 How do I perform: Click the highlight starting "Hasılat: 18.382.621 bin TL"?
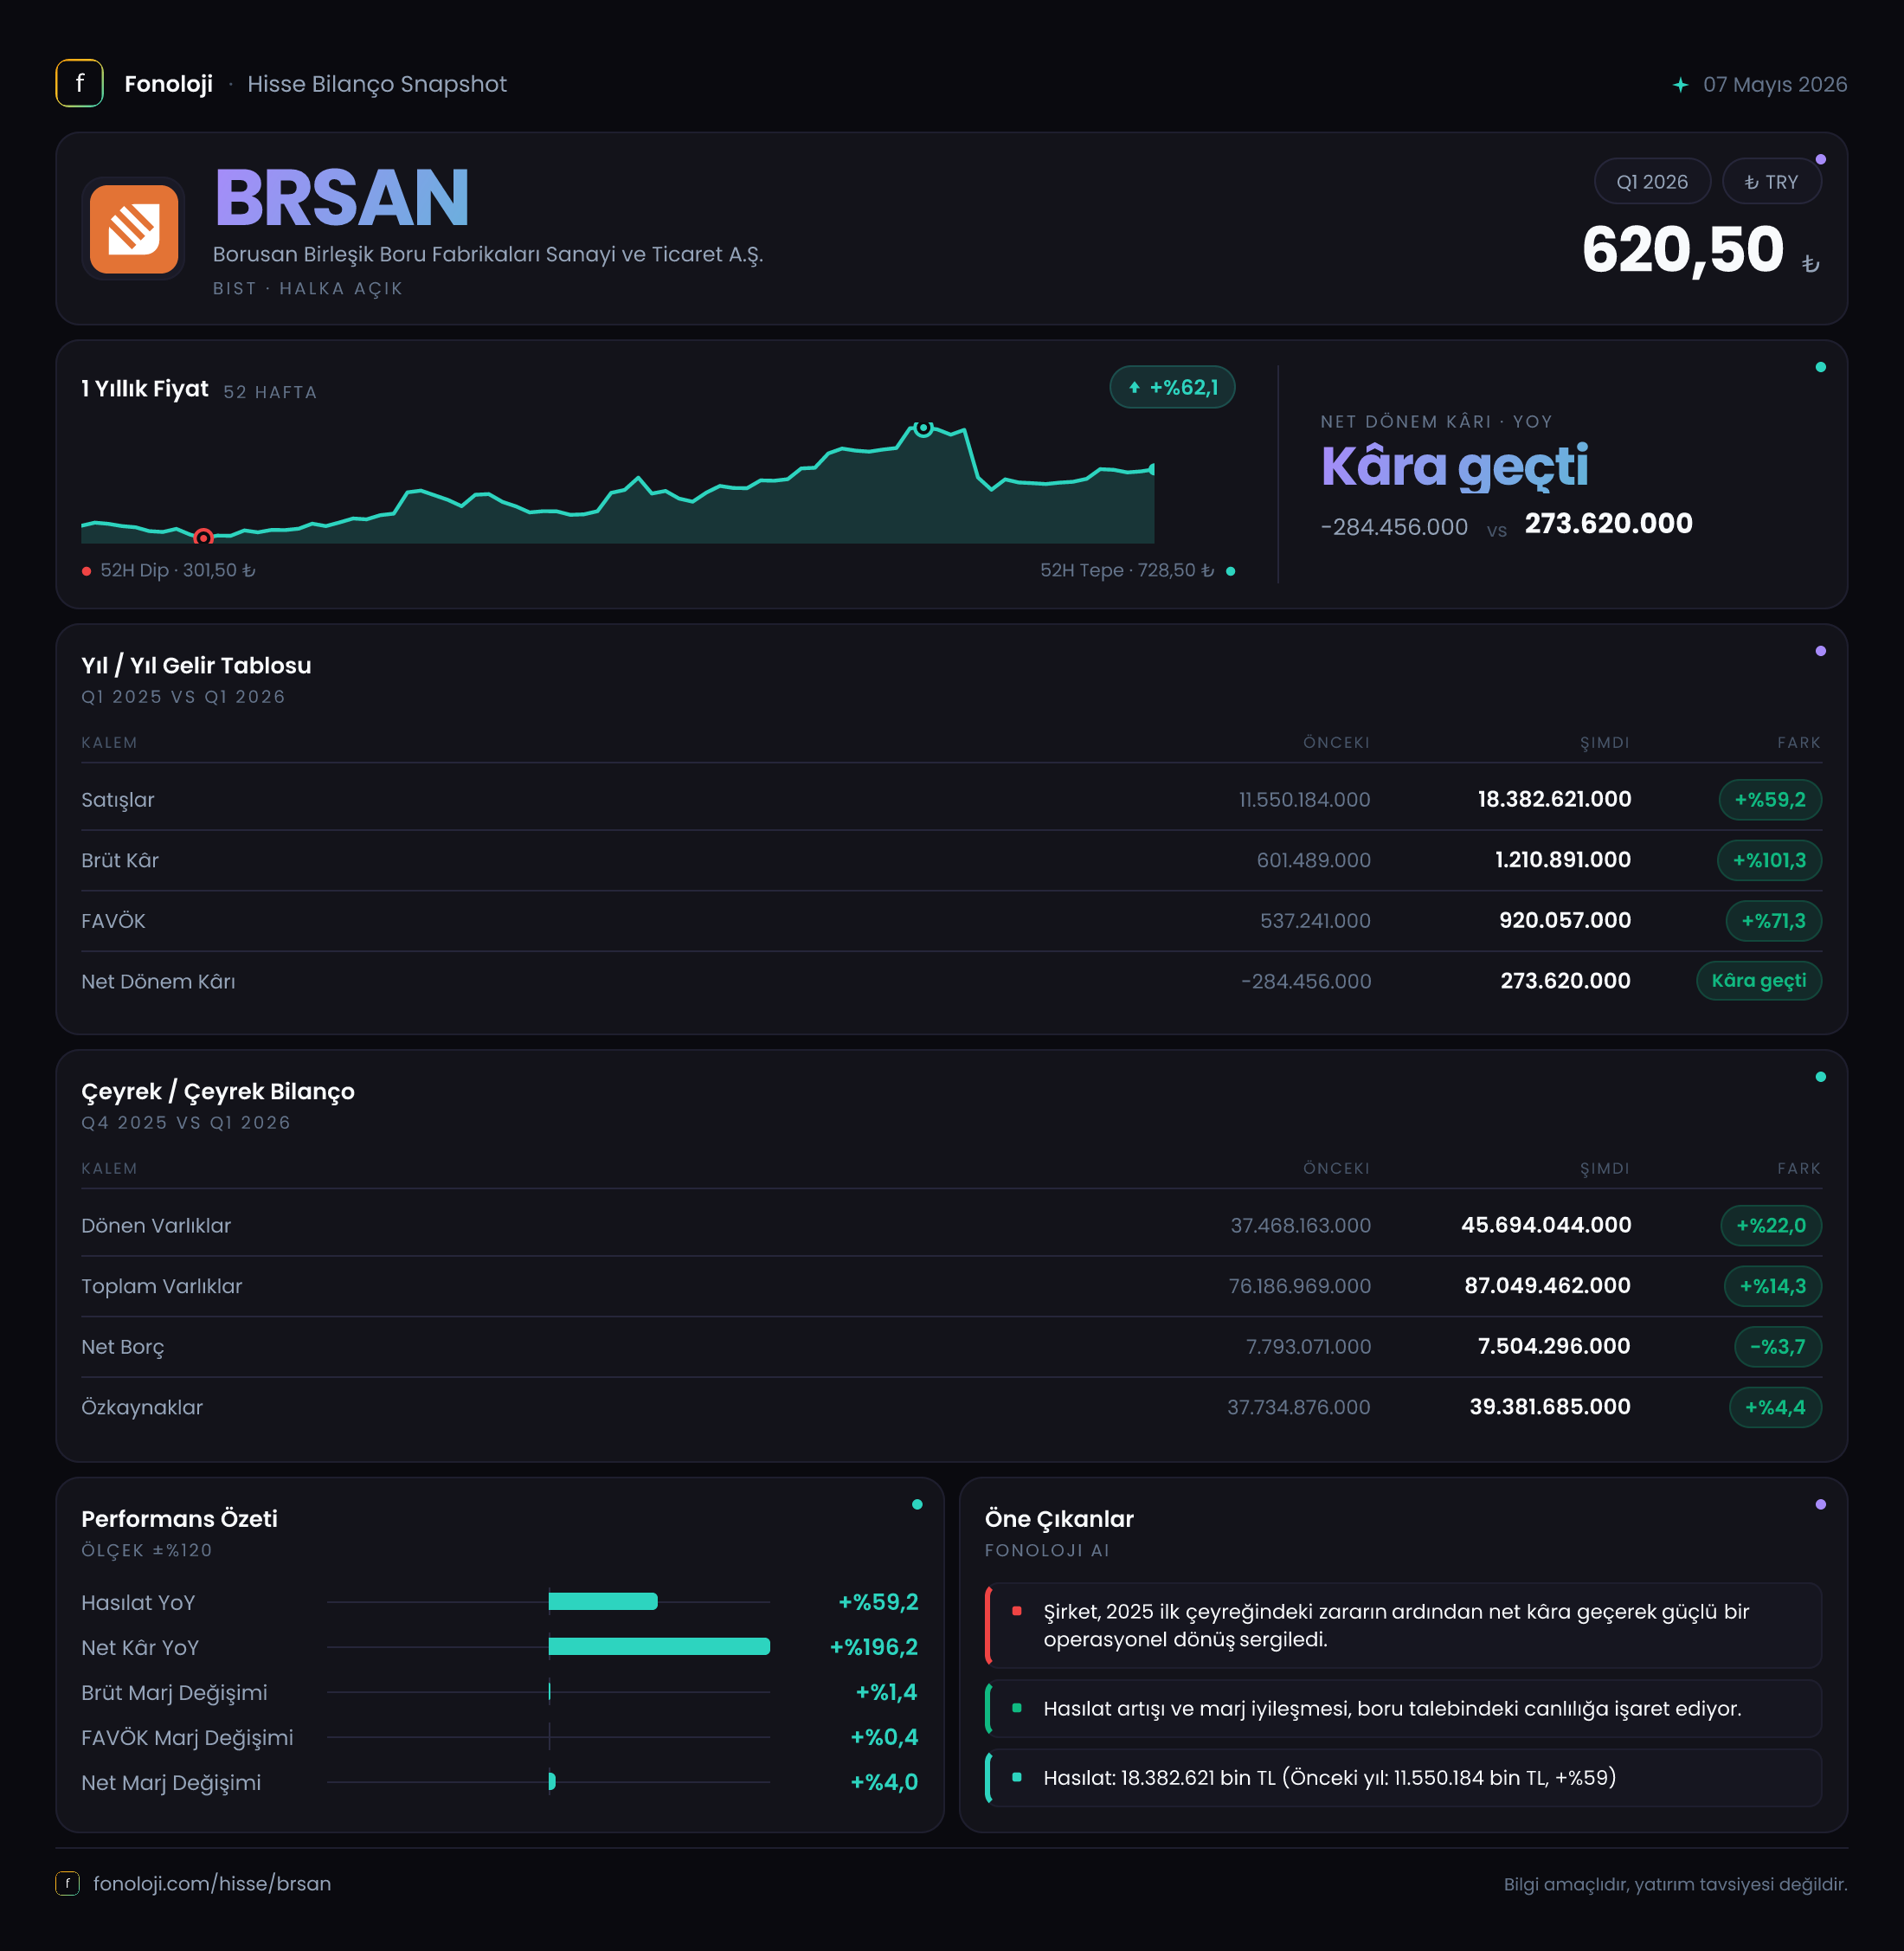1403,1777
